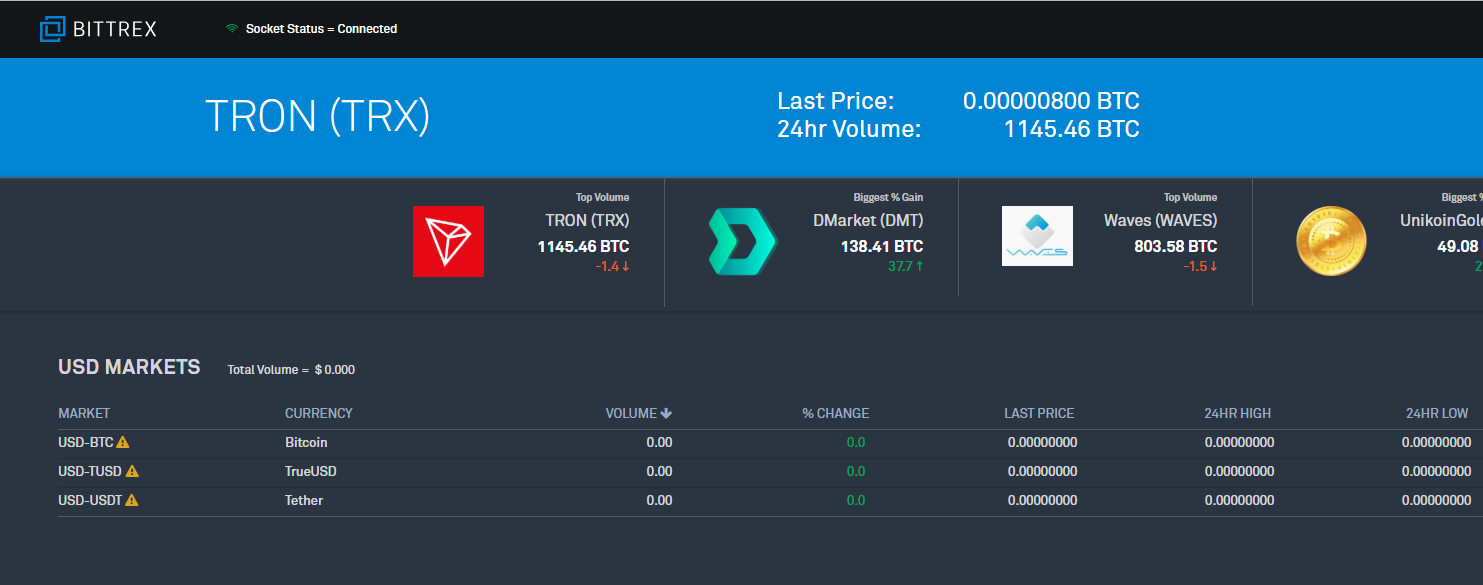Click the VOLUME sort arrow icon
This screenshot has height=585, width=1483.
pos(666,413)
